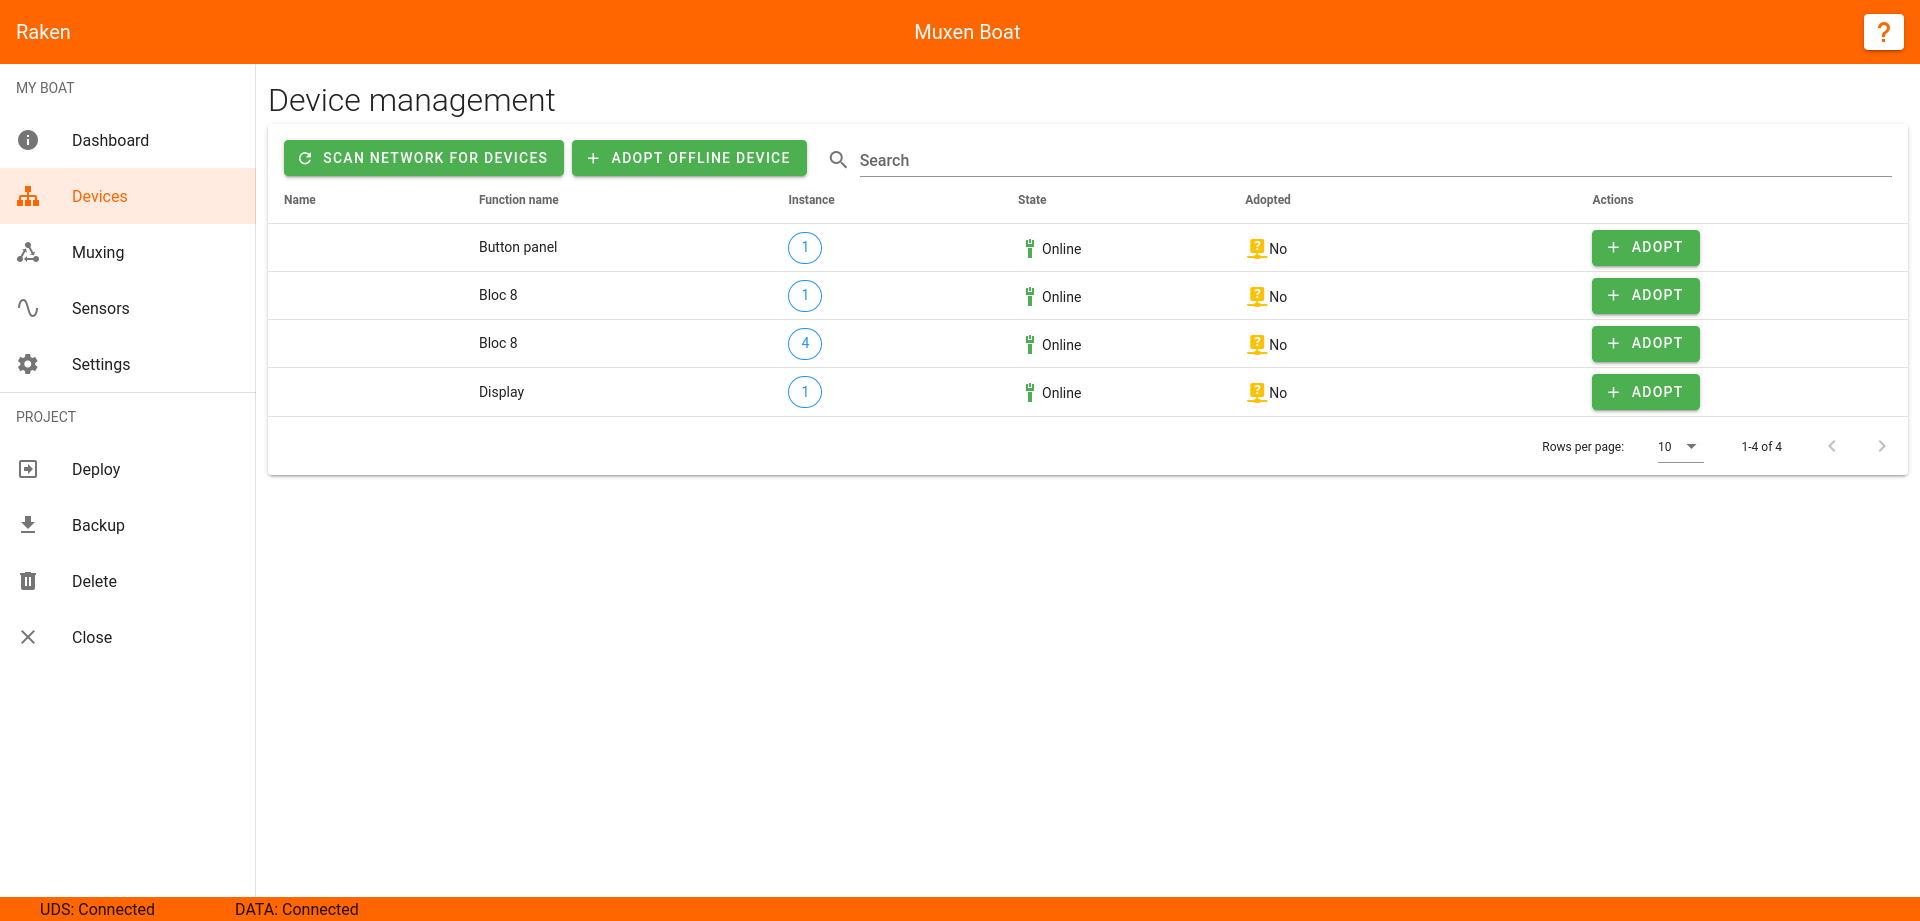The image size is (1920, 921).
Task: Click the Backup download icon
Action: 28,525
